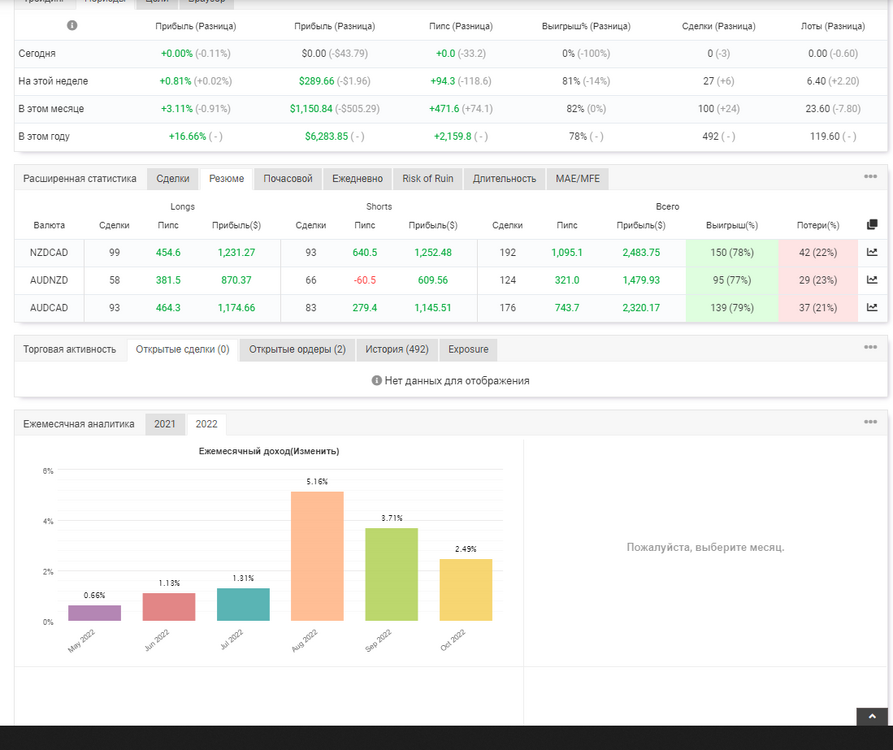Image resolution: width=893 pixels, height=750 pixels.
Task: Switch to the Сделки tab
Action: click(x=173, y=179)
